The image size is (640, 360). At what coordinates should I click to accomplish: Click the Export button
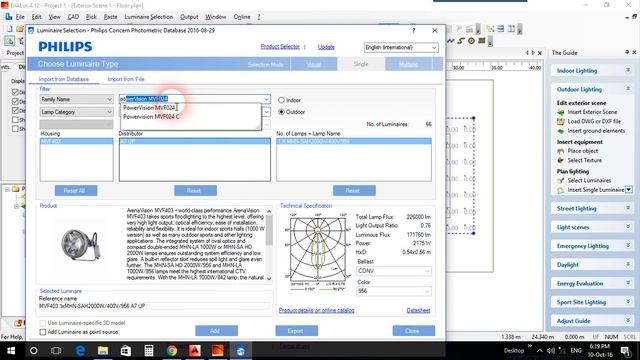(x=296, y=331)
